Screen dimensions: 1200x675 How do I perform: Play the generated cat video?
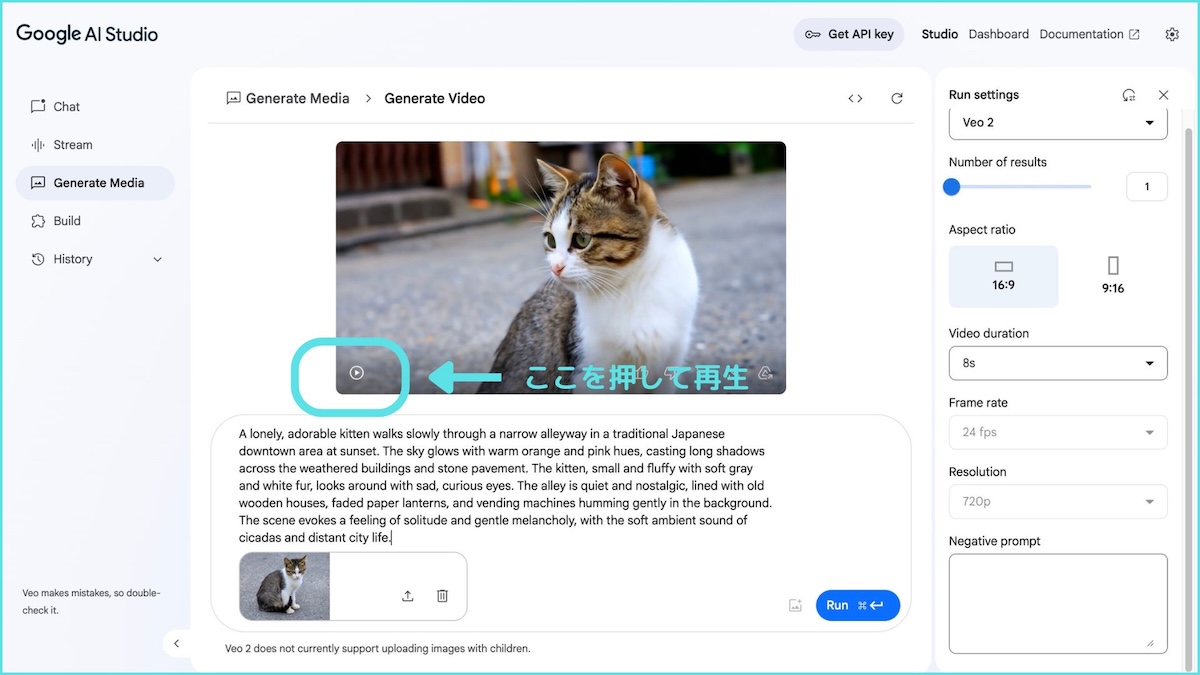pyautogui.click(x=357, y=373)
